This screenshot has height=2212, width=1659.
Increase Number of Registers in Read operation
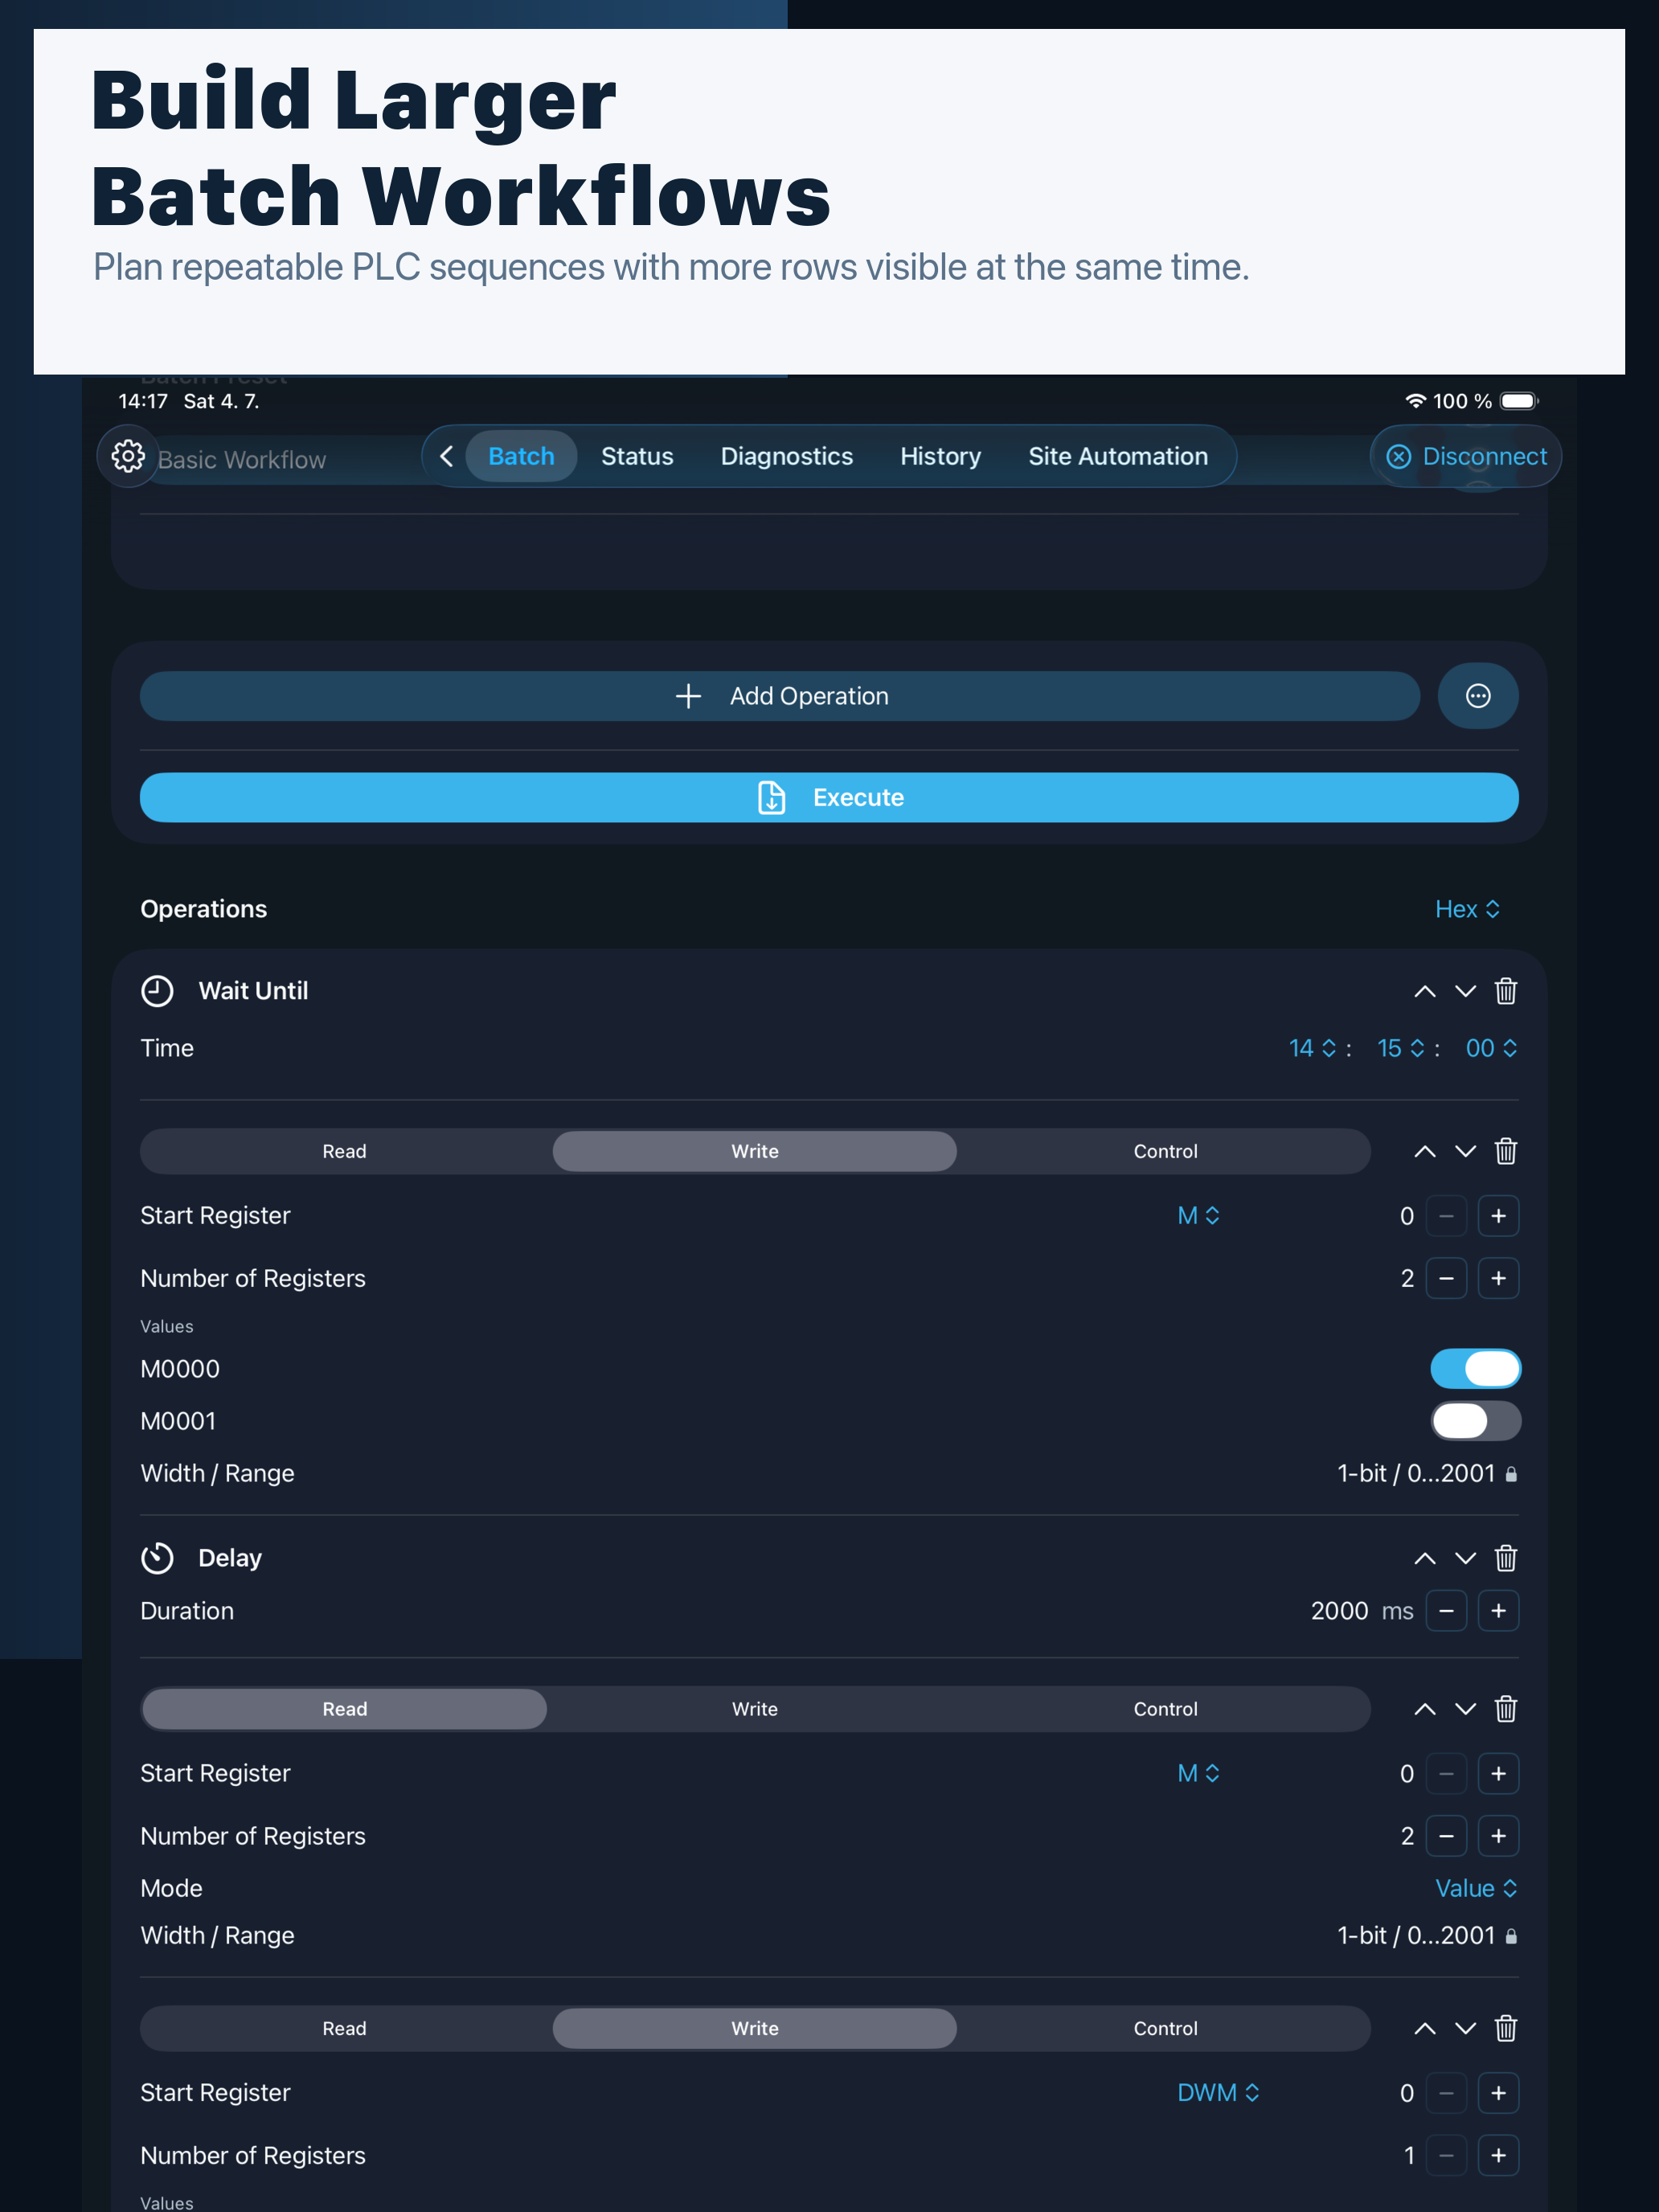[1498, 1836]
